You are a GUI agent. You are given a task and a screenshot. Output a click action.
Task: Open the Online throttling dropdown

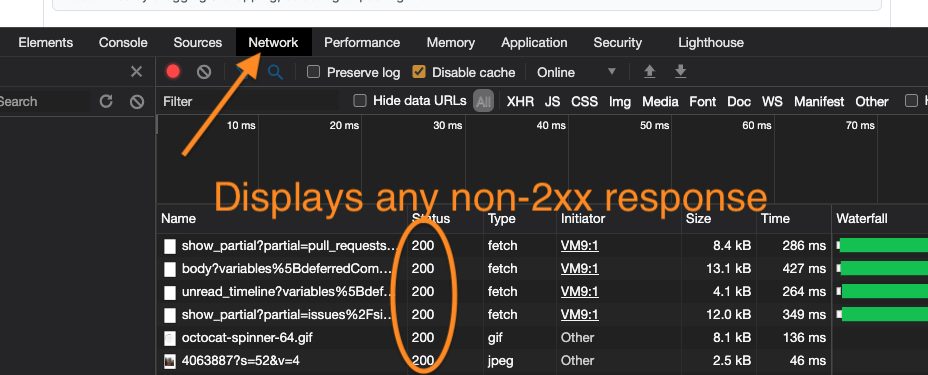coord(576,72)
